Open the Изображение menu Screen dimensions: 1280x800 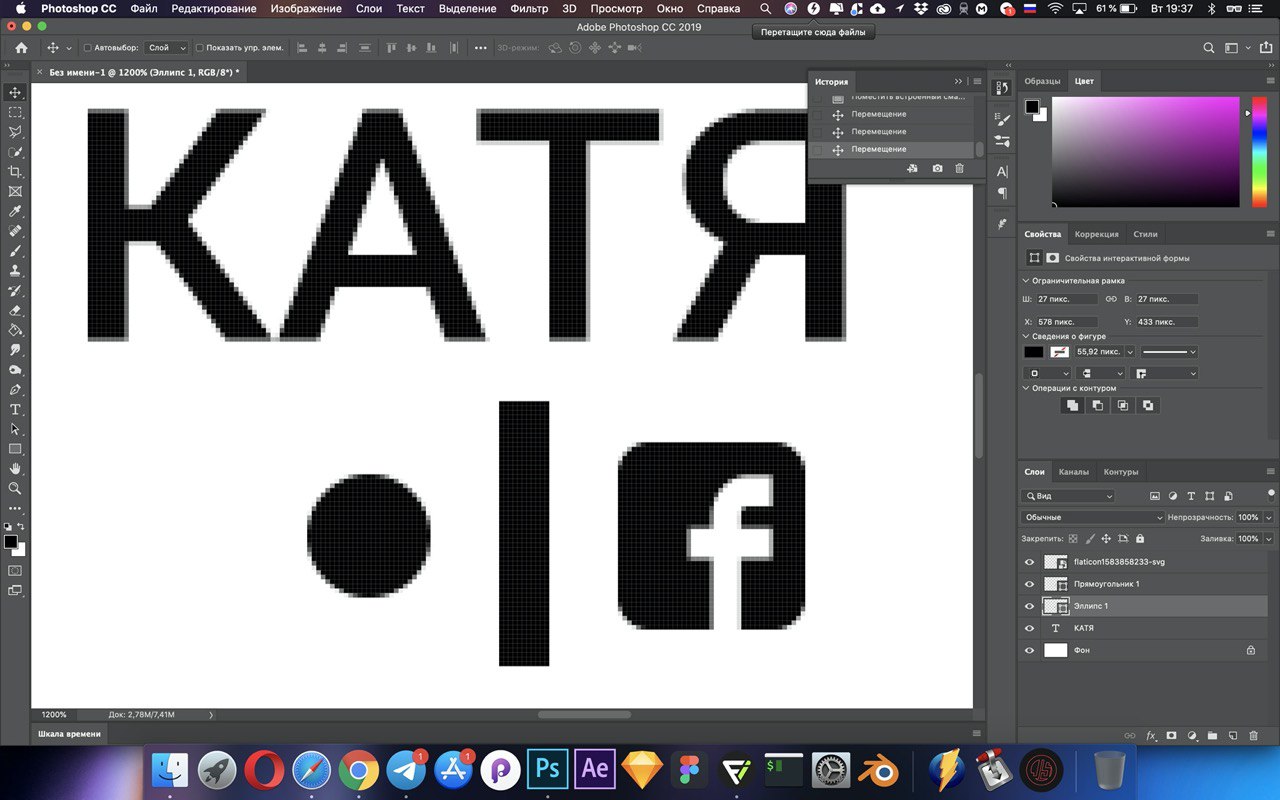(306, 8)
